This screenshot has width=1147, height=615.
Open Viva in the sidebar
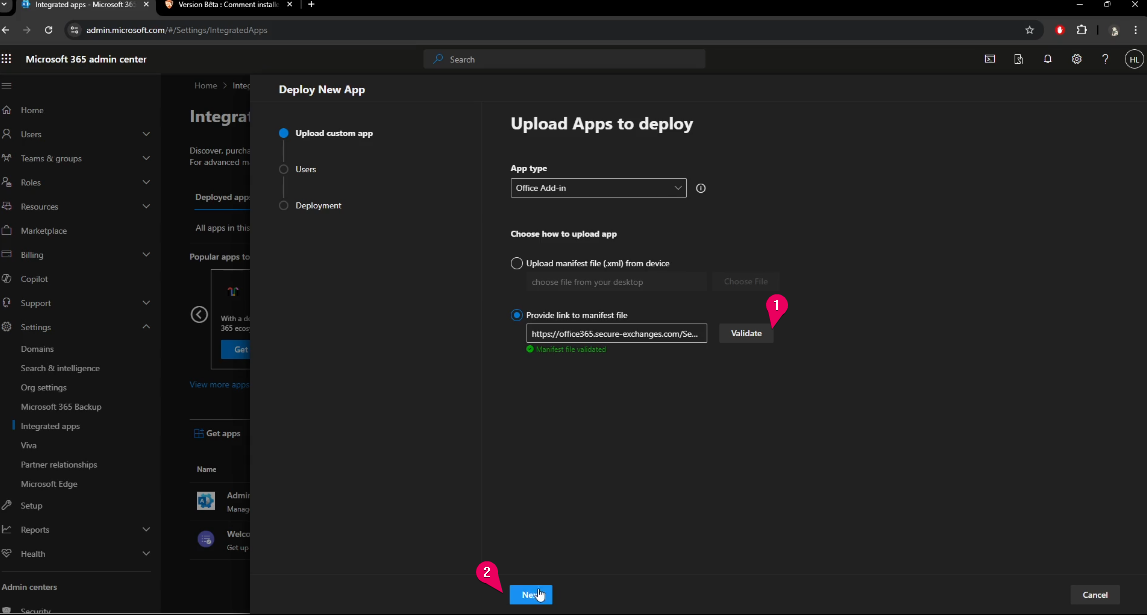pos(29,445)
